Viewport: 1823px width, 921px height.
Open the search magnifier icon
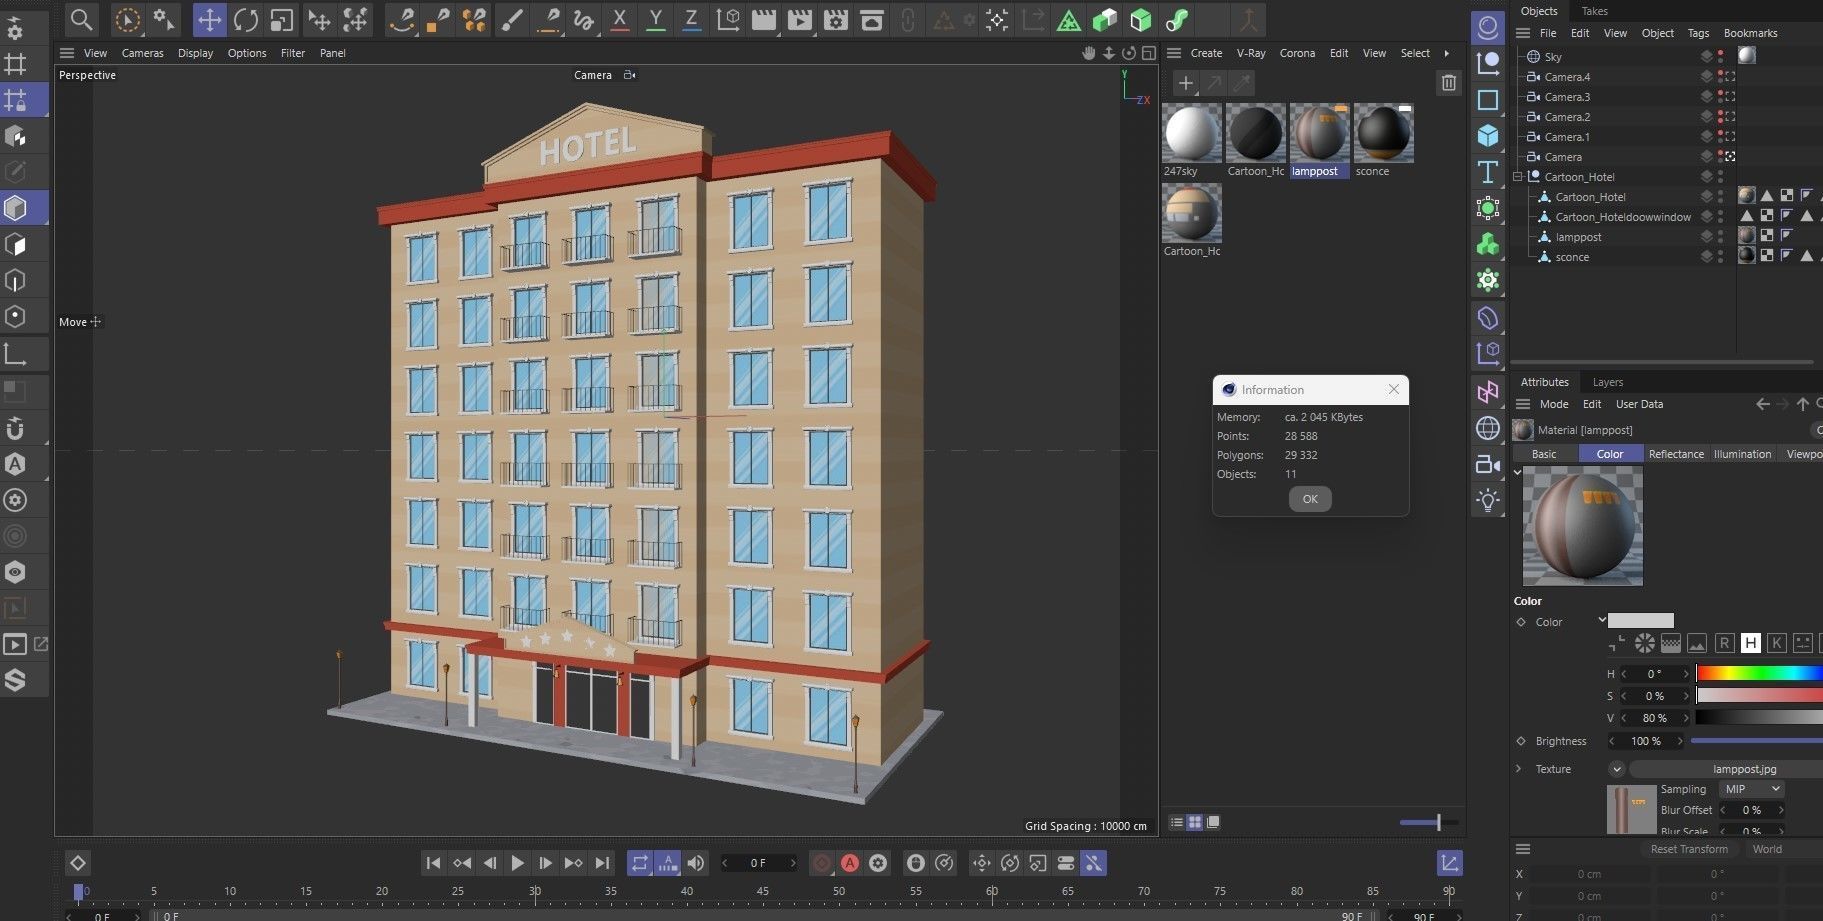82,19
